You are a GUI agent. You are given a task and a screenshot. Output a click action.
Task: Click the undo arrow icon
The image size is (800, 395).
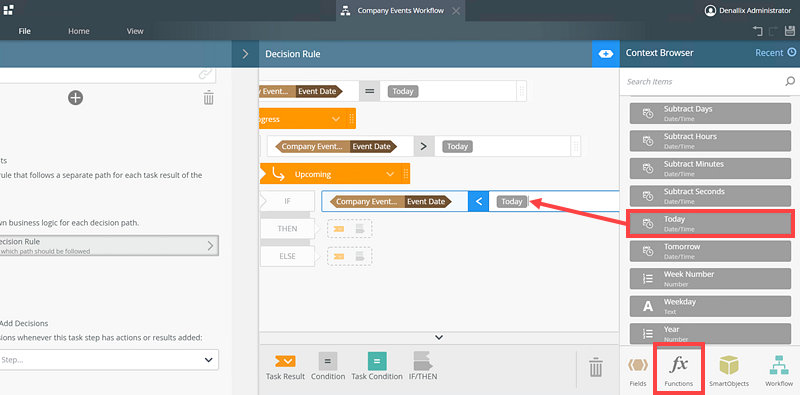(x=757, y=31)
